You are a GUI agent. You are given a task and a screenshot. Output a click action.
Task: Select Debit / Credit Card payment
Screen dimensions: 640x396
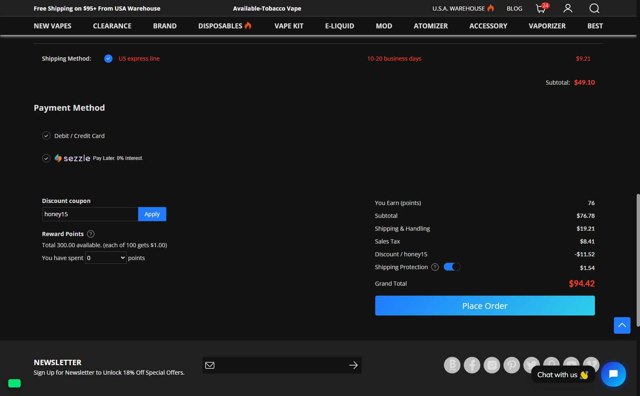point(46,136)
